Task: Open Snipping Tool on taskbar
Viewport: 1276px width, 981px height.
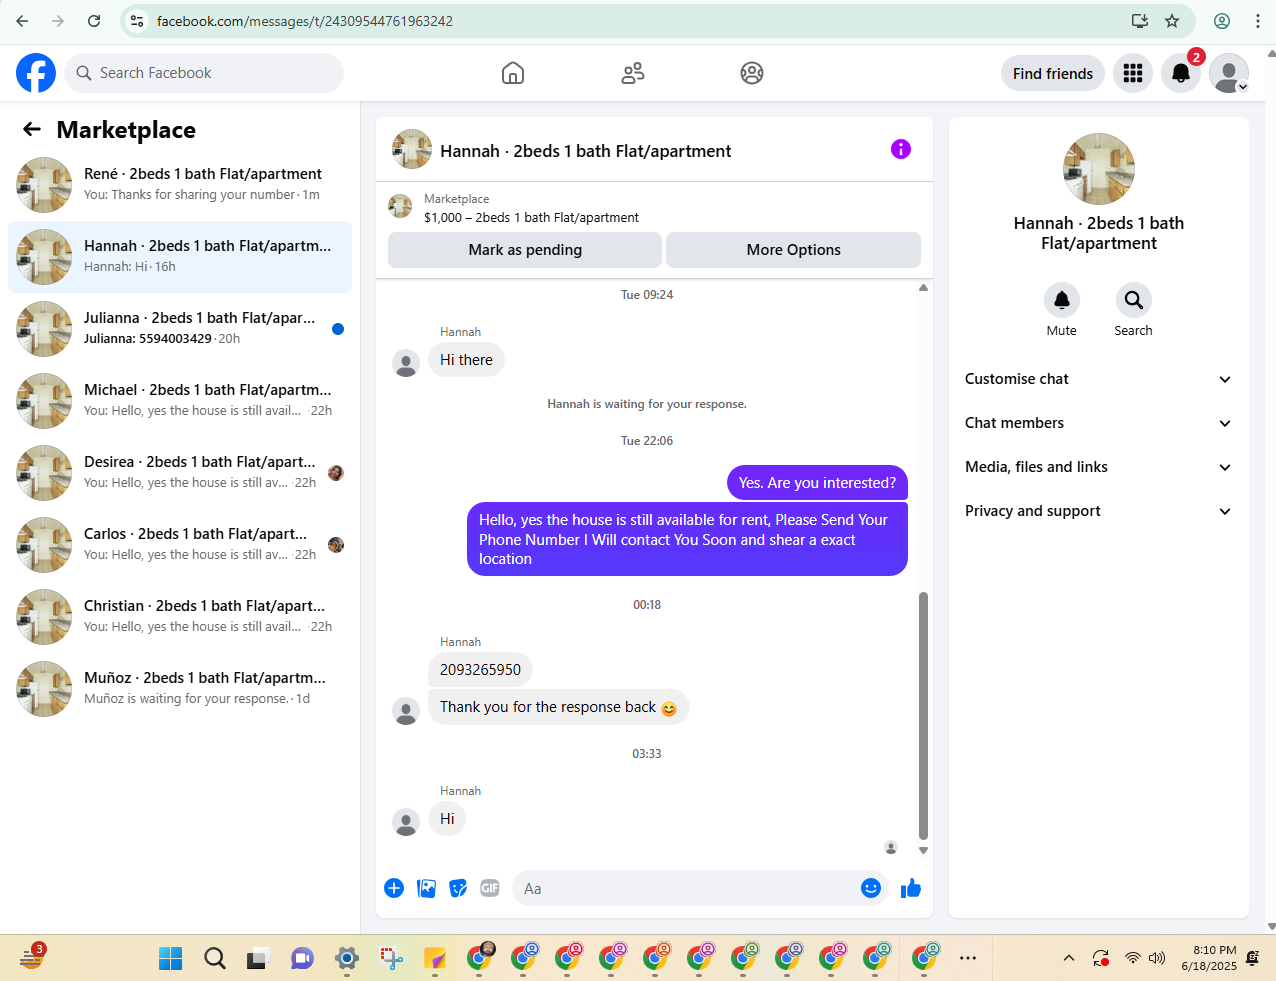Action: 391,958
